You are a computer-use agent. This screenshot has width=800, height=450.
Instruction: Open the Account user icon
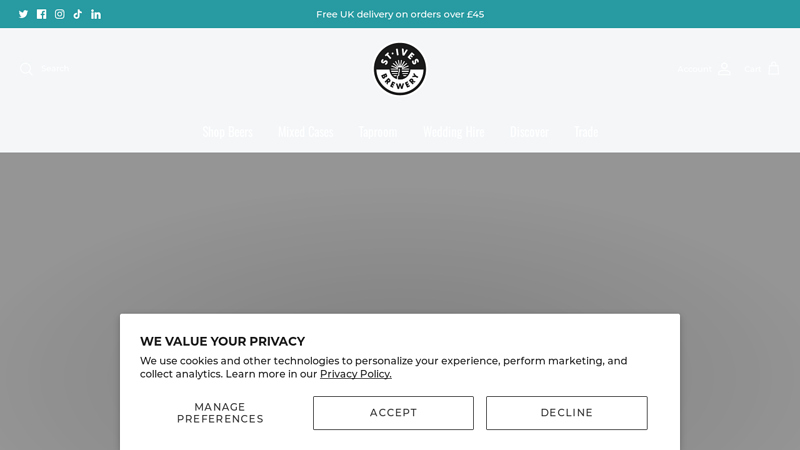(x=724, y=69)
